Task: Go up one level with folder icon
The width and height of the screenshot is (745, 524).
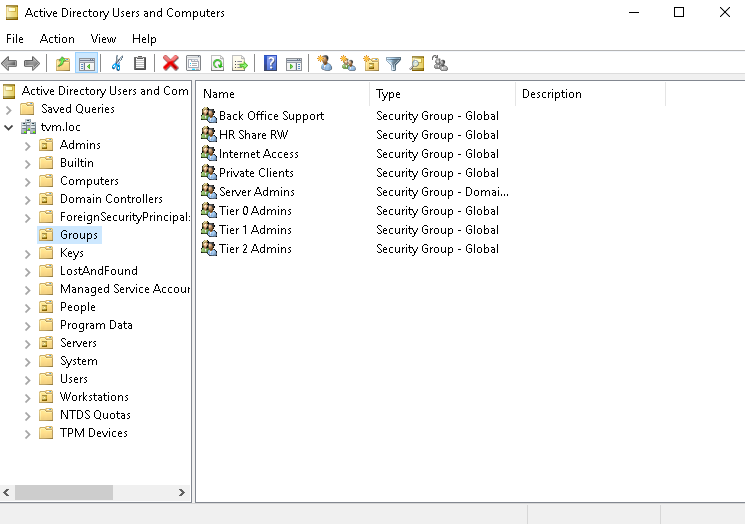Action: 63,63
